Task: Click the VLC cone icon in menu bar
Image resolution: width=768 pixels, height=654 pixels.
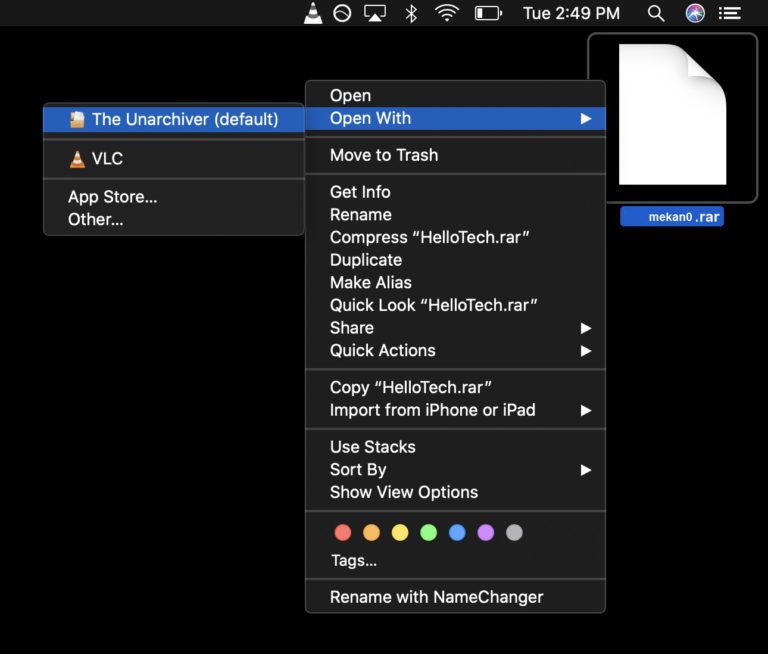Action: coord(313,13)
